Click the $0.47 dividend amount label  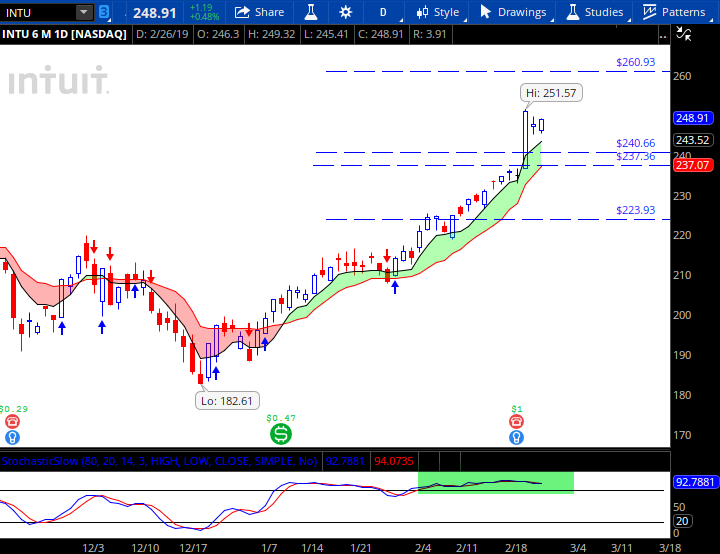coord(281,418)
